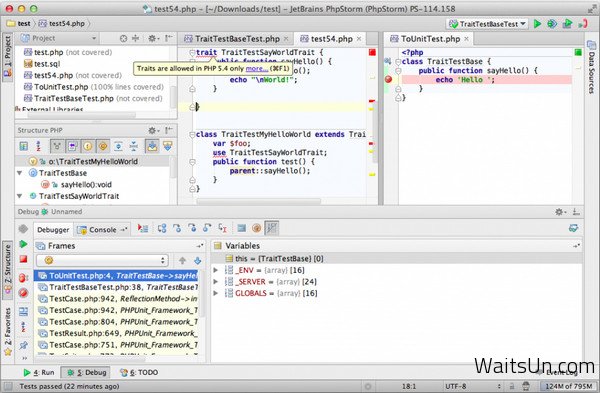Viewport: 600px width, 393px height.
Task: Click Collapse All in Structure toolbar
Action: (133, 146)
